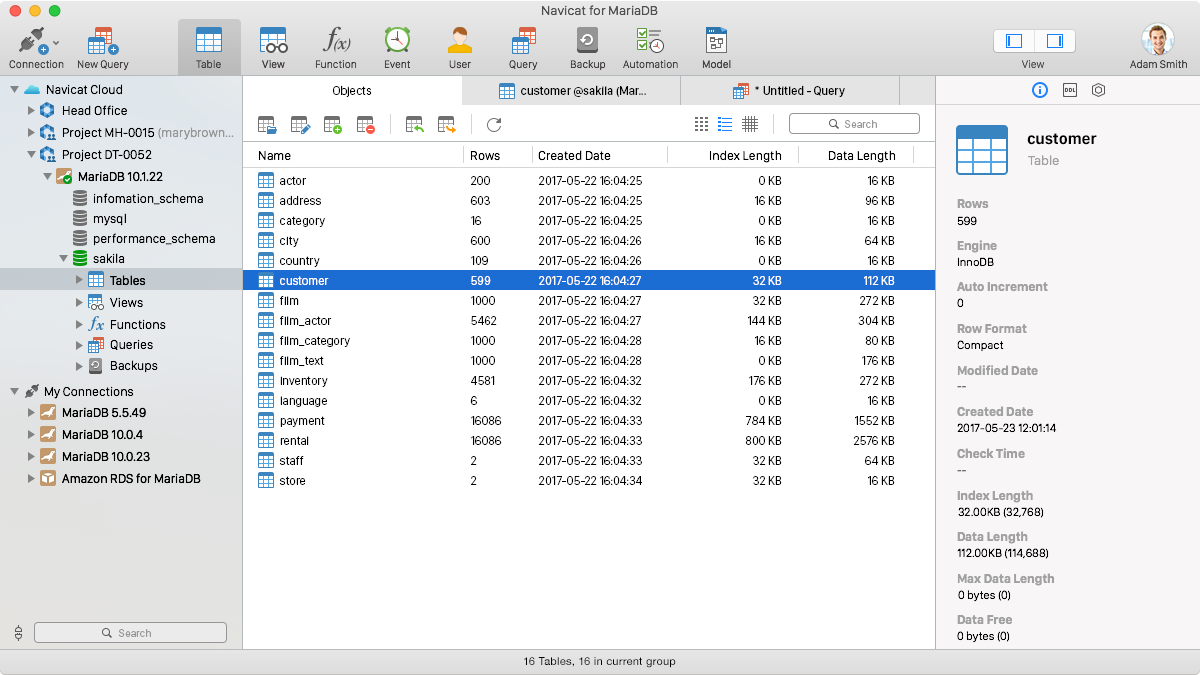Click the Query toolbar icon
Image resolution: width=1200 pixels, height=675 pixels.
coord(523,40)
